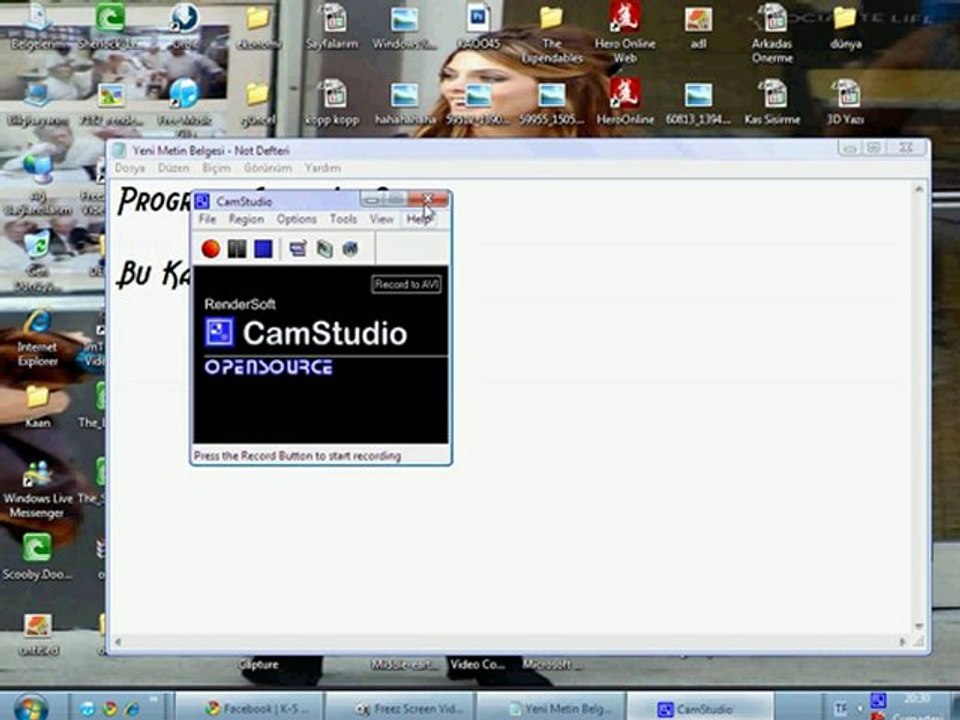
Task: Select the hahahahaha image icon
Action: click(x=405, y=102)
